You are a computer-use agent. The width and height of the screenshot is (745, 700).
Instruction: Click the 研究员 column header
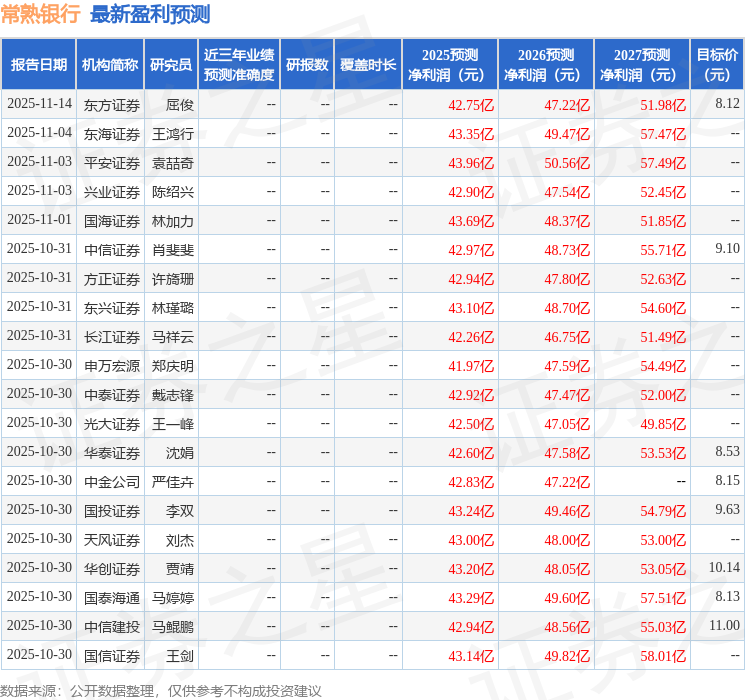pyautogui.click(x=171, y=64)
